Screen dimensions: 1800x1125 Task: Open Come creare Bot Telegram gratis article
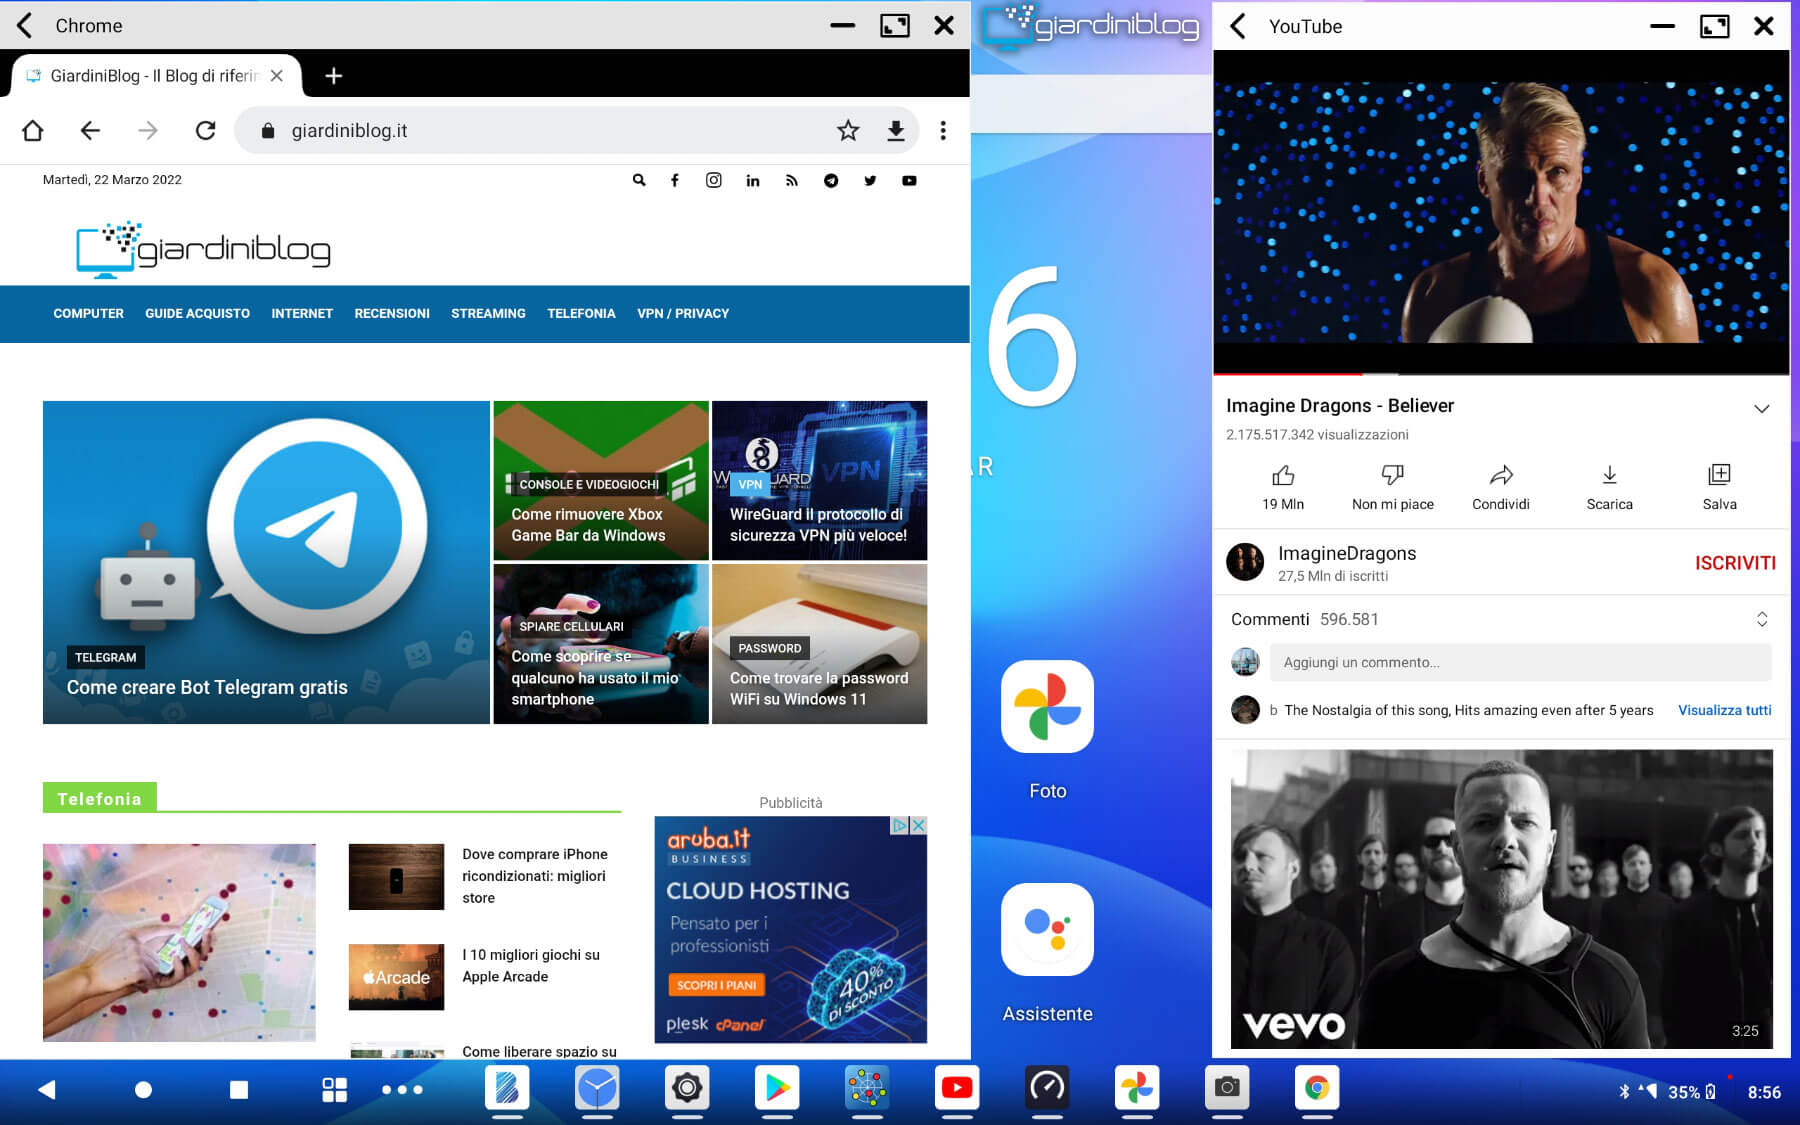(x=266, y=562)
